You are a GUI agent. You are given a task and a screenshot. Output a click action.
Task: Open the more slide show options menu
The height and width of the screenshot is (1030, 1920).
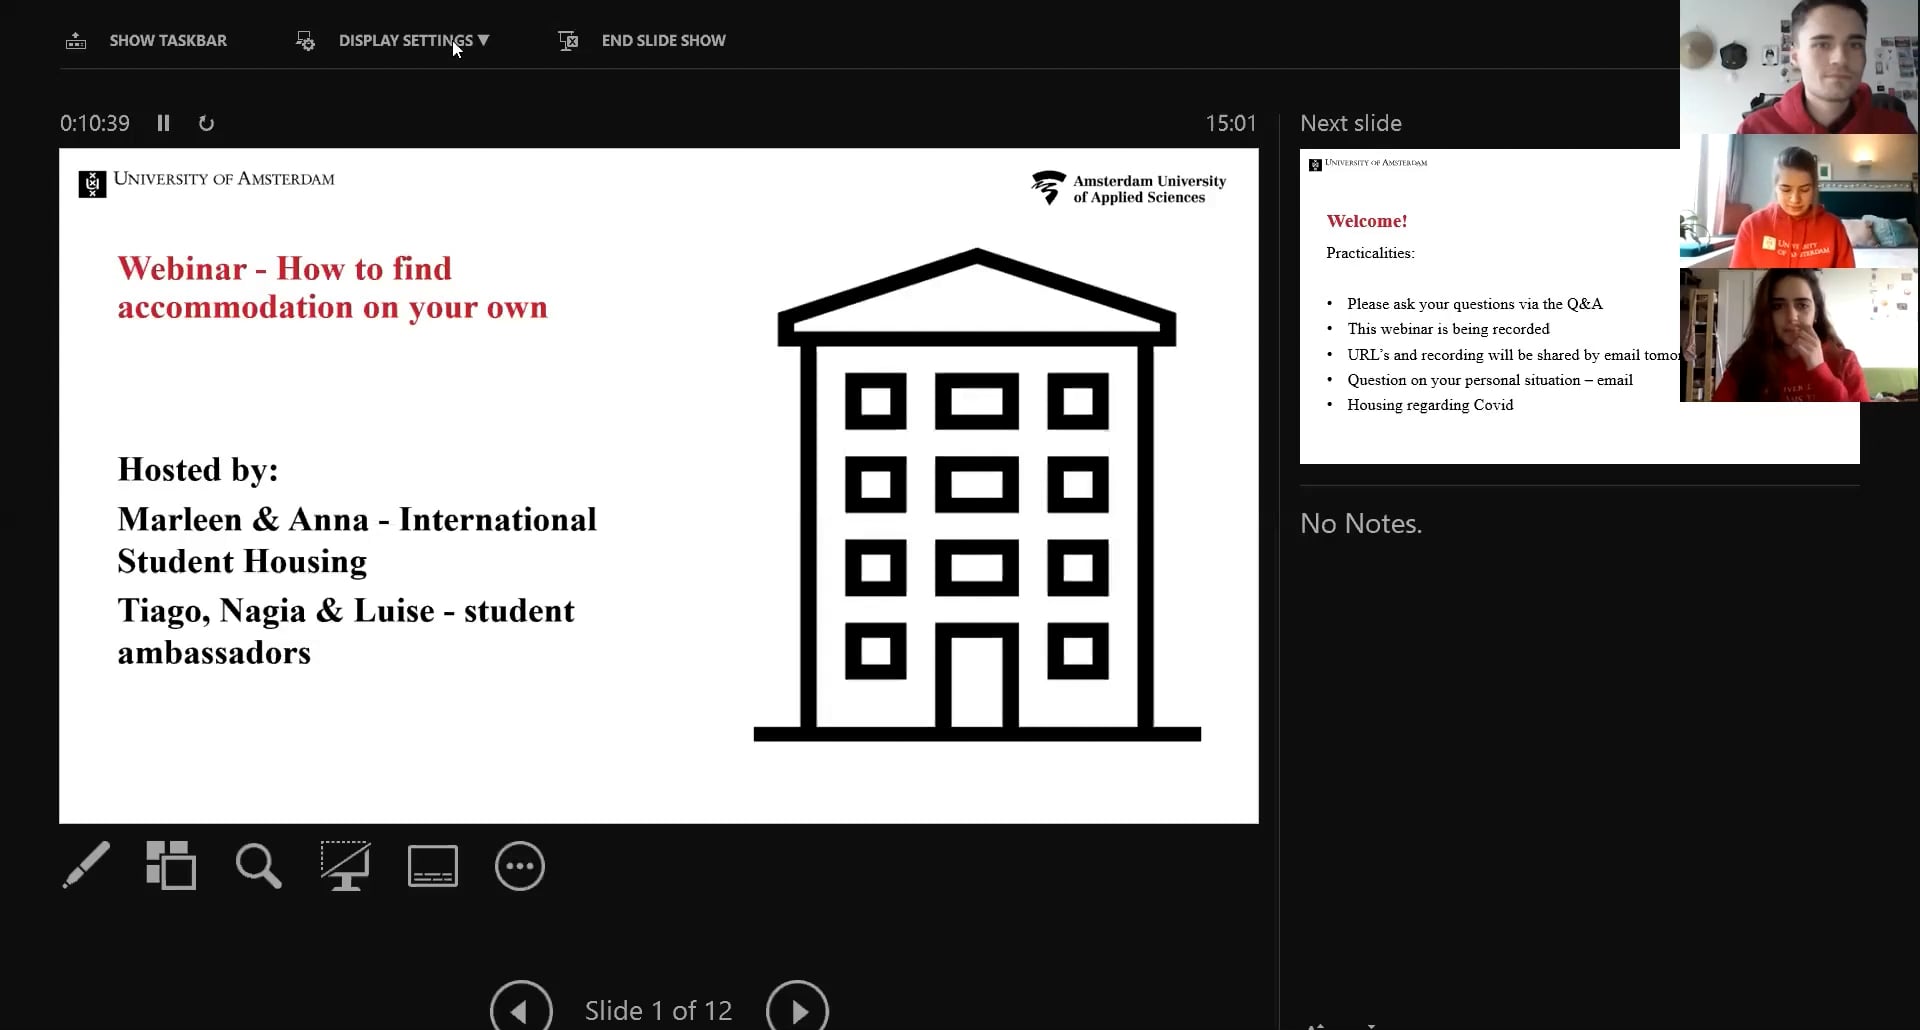(519, 865)
